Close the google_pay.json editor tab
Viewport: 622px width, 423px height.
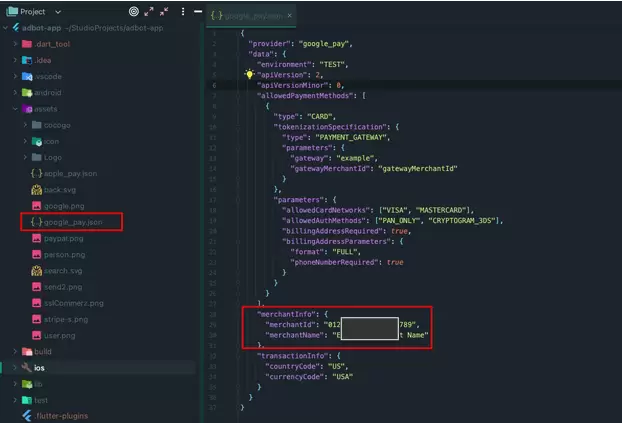(x=290, y=15)
